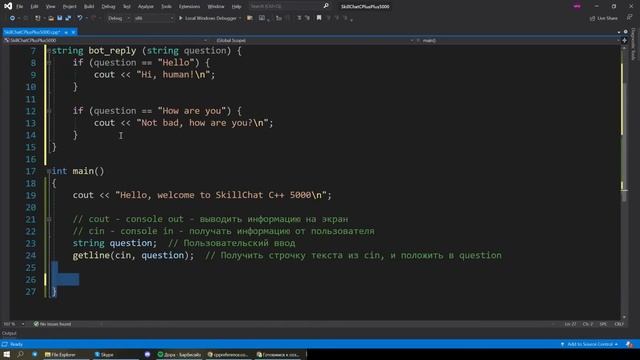Collapse the if block on line 12

(49, 111)
